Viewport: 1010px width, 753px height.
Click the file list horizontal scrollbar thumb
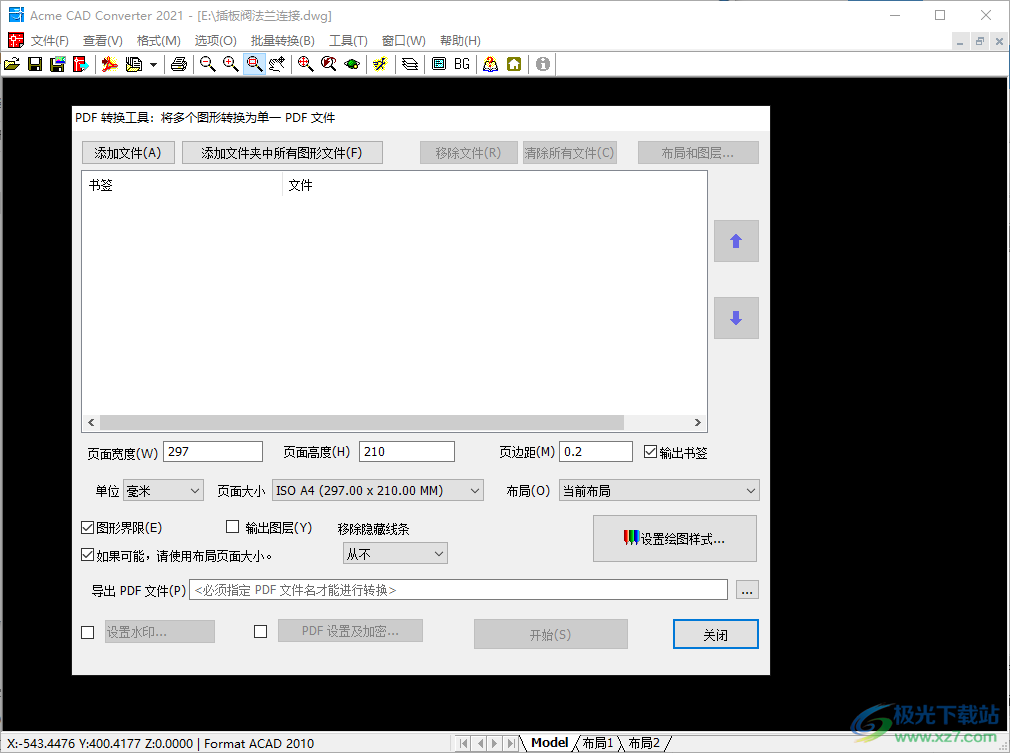(x=362, y=423)
